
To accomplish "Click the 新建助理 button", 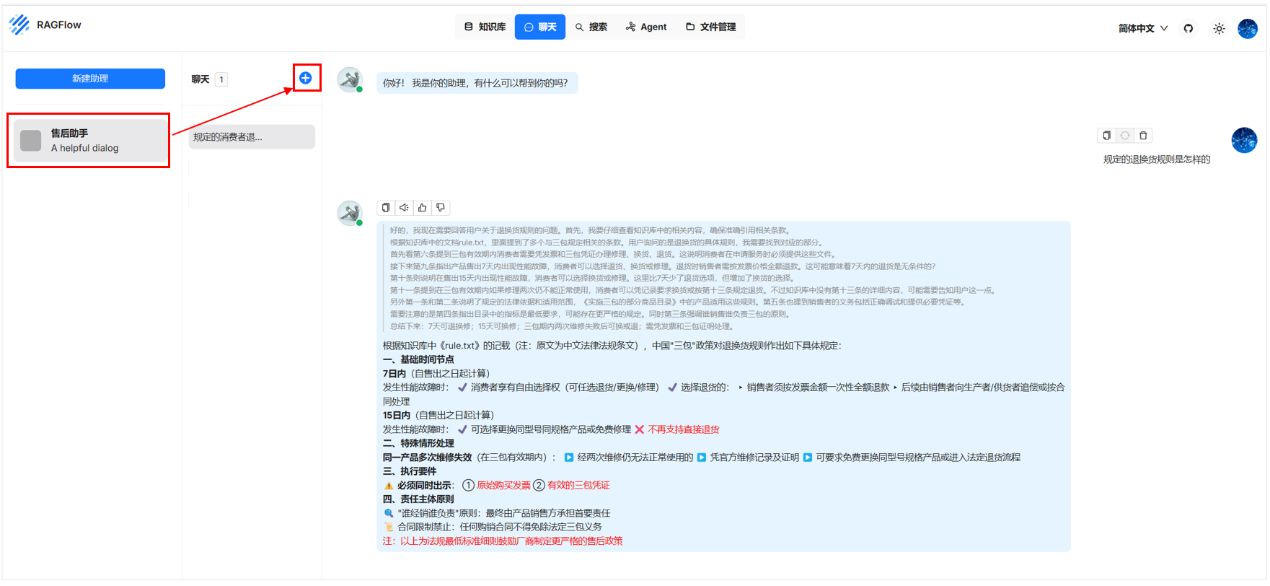I will [88, 78].
